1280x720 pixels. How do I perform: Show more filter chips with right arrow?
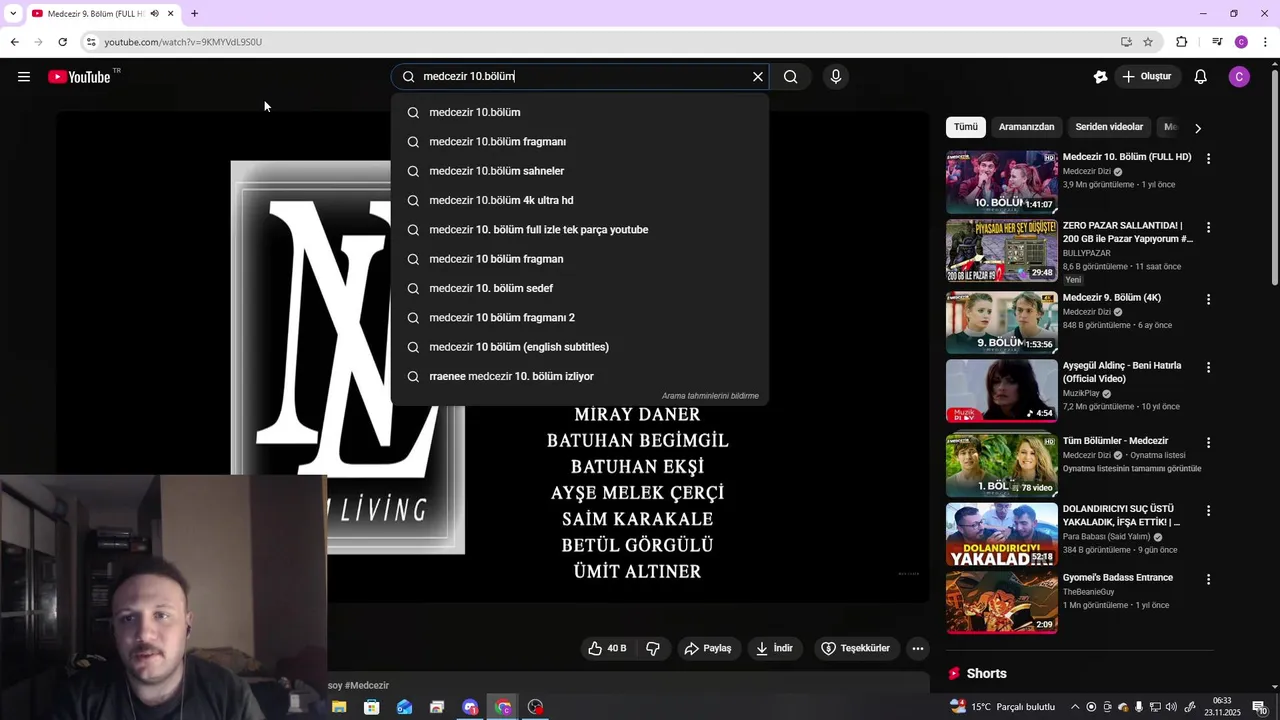(1198, 128)
